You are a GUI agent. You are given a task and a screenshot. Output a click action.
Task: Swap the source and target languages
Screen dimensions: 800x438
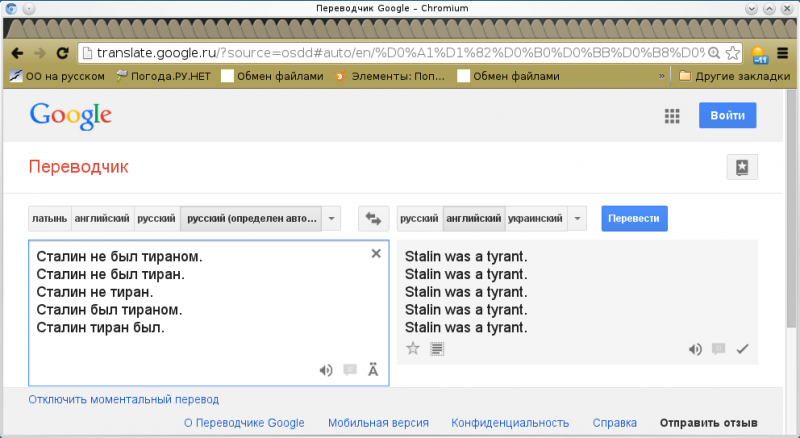coord(374,218)
